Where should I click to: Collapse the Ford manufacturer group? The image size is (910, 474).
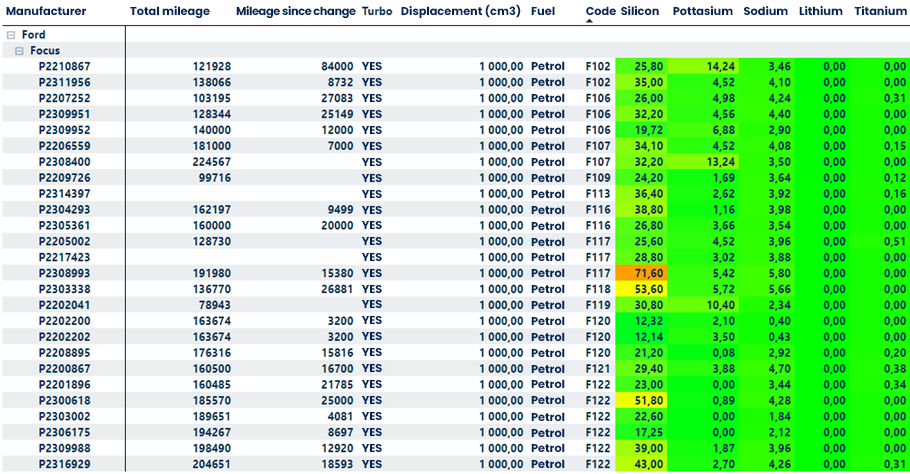(x=11, y=35)
